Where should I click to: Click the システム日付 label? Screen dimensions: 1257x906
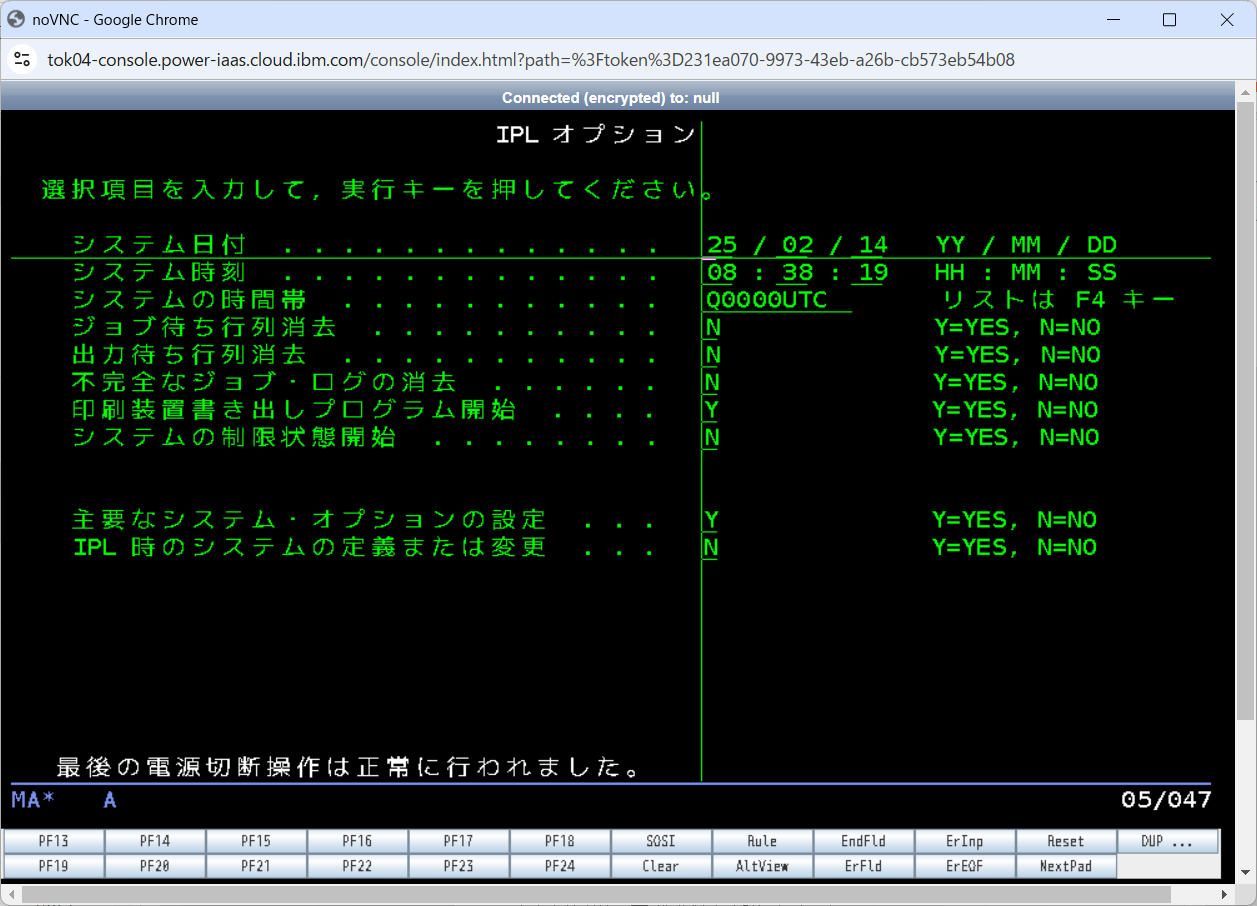coord(159,245)
